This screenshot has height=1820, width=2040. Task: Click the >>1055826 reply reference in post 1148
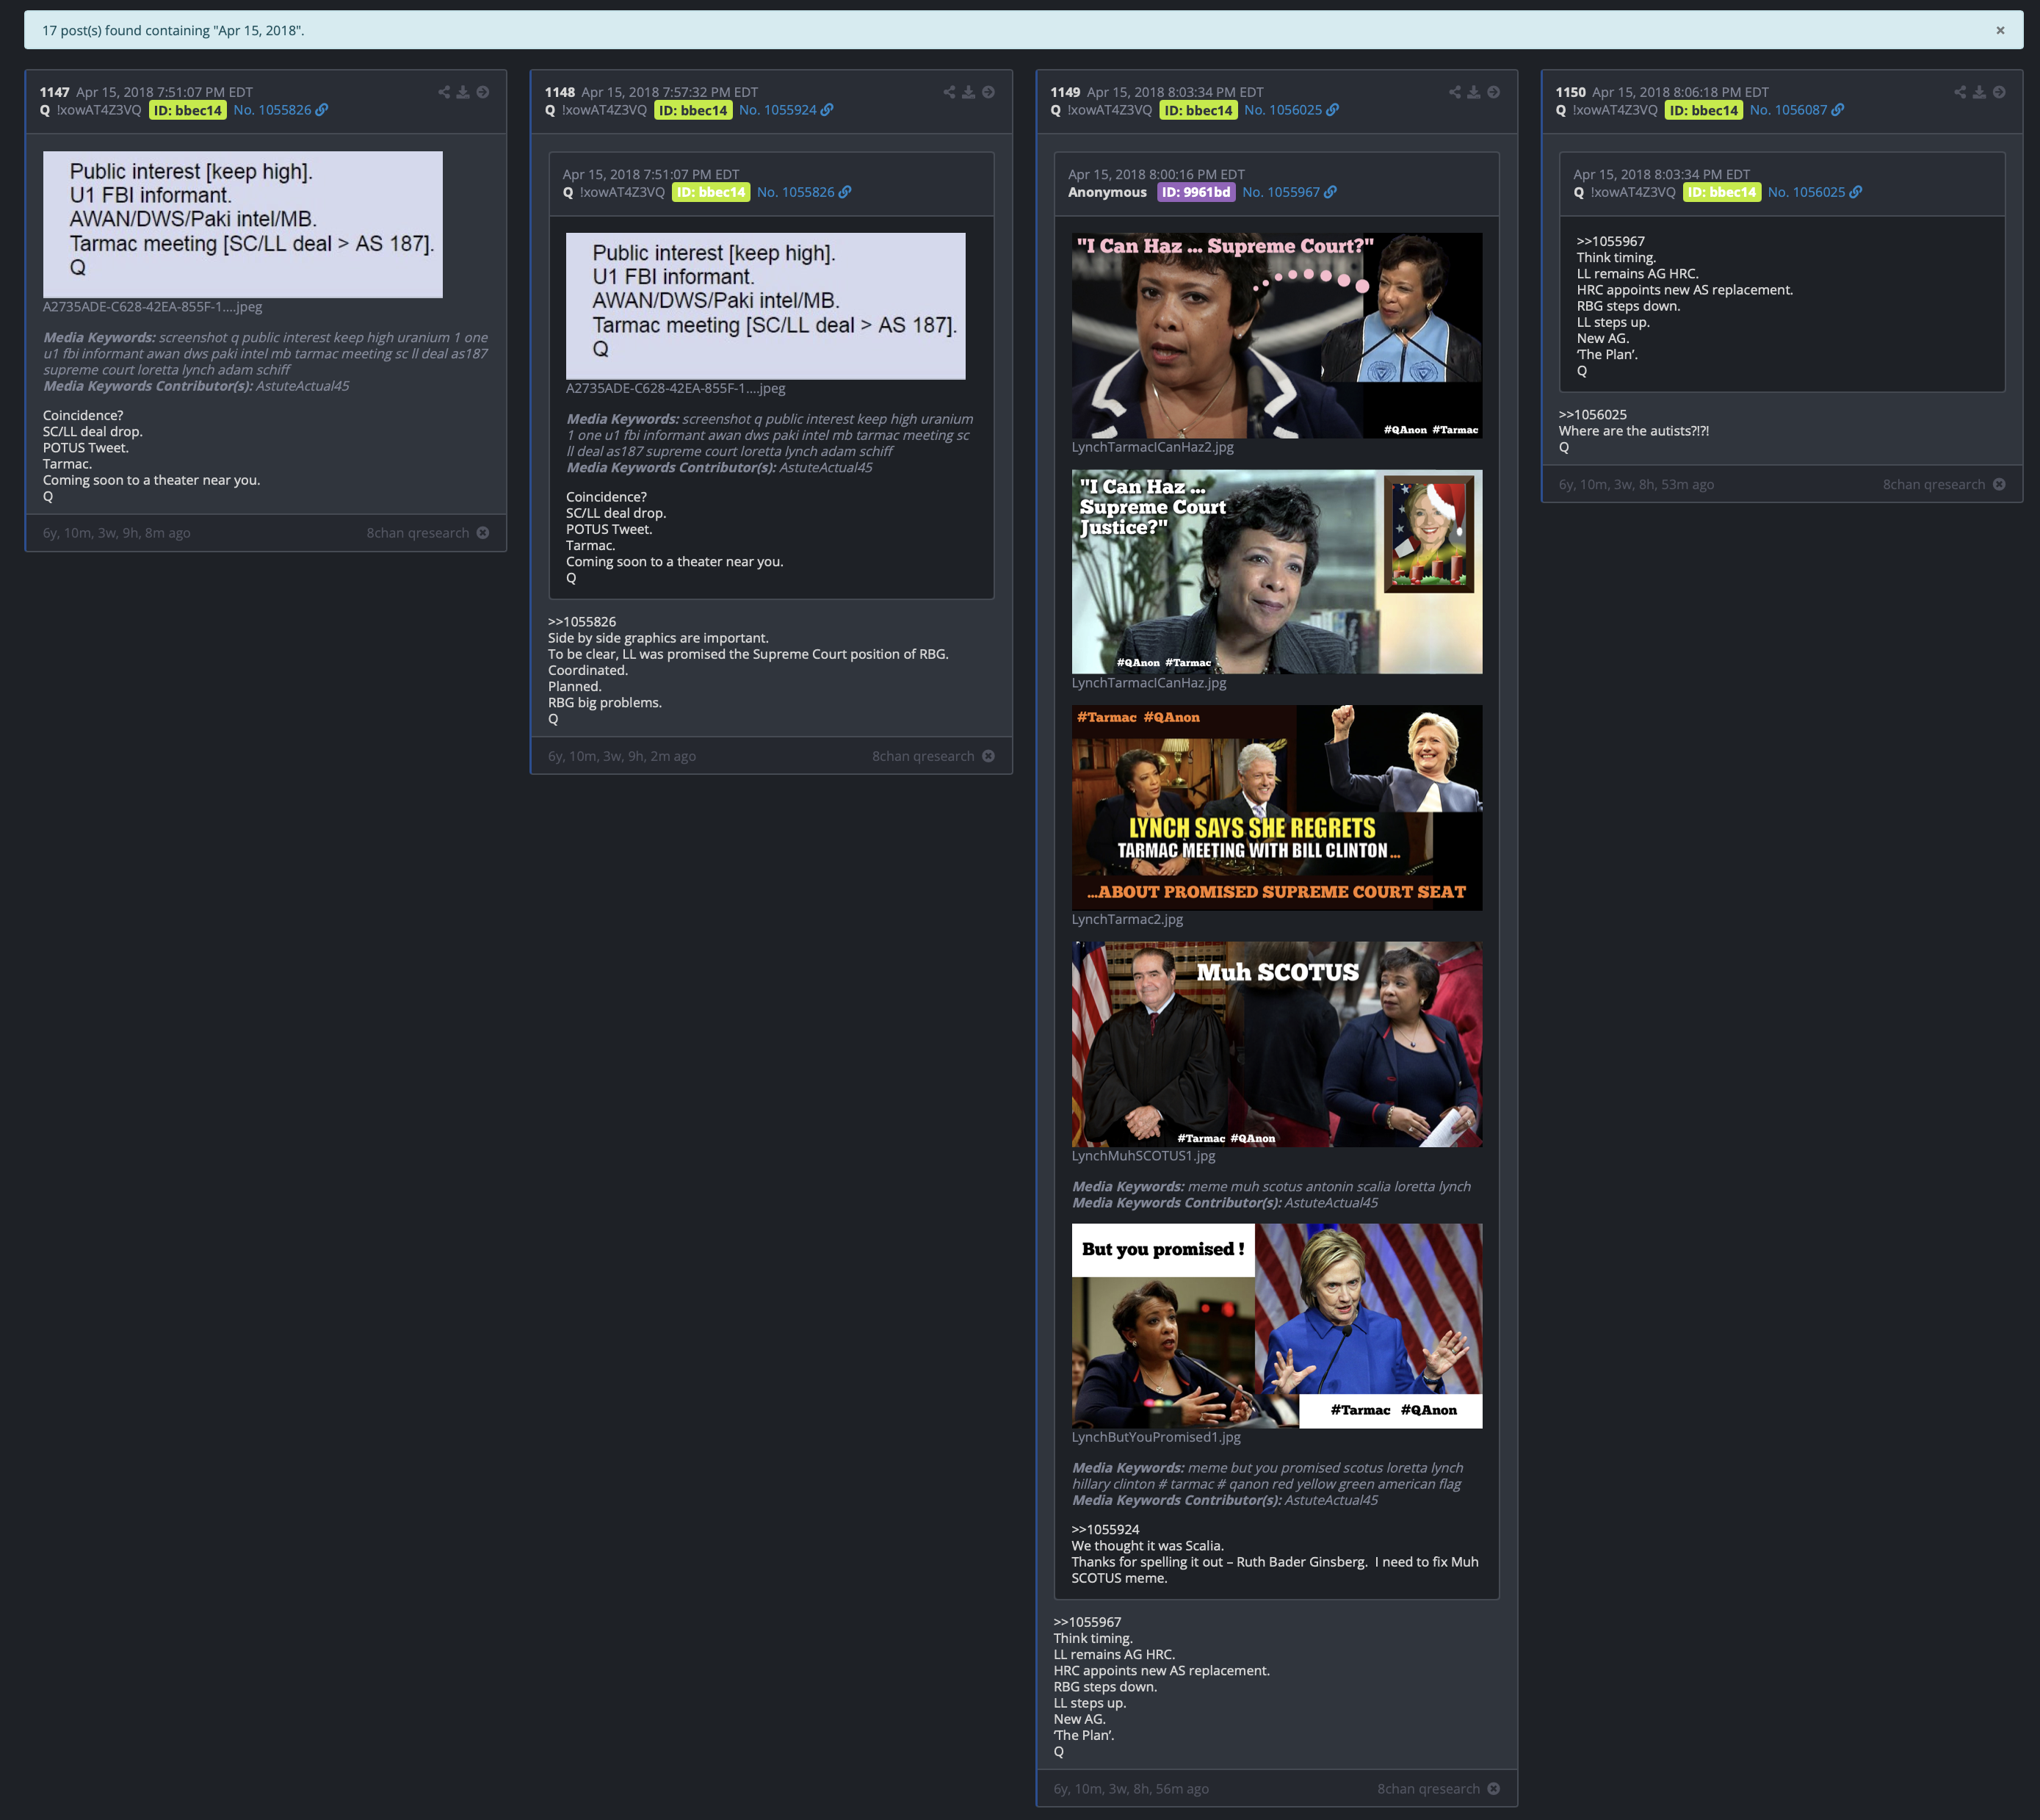[582, 622]
